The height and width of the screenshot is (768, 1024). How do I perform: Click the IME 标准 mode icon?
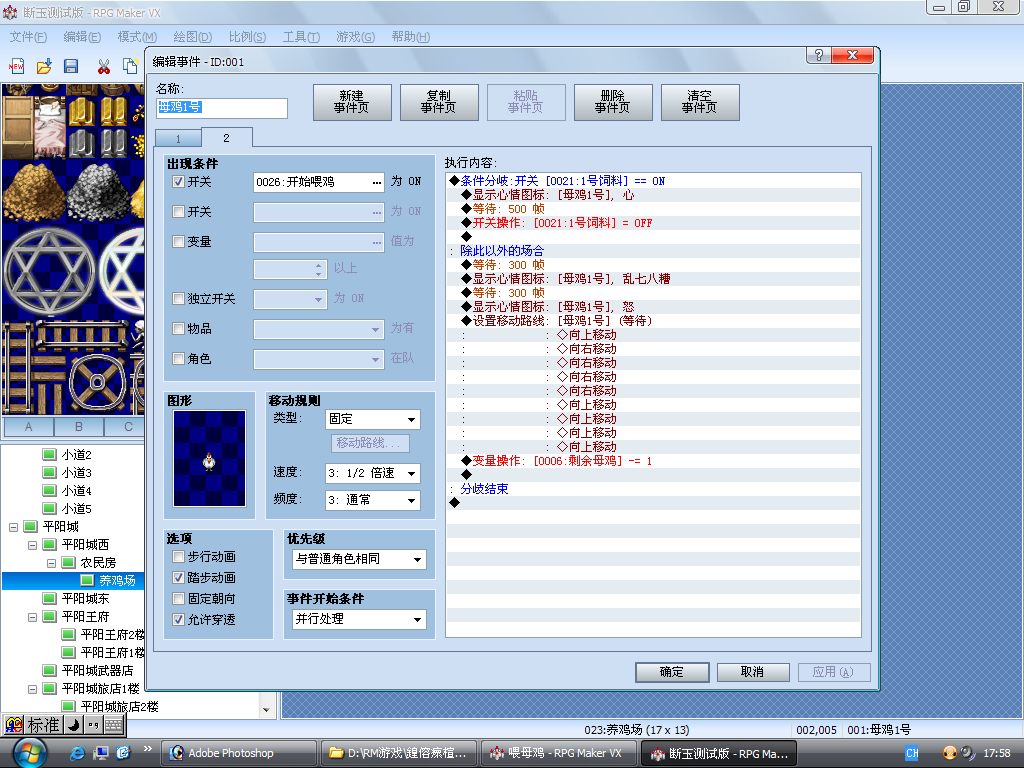point(44,725)
